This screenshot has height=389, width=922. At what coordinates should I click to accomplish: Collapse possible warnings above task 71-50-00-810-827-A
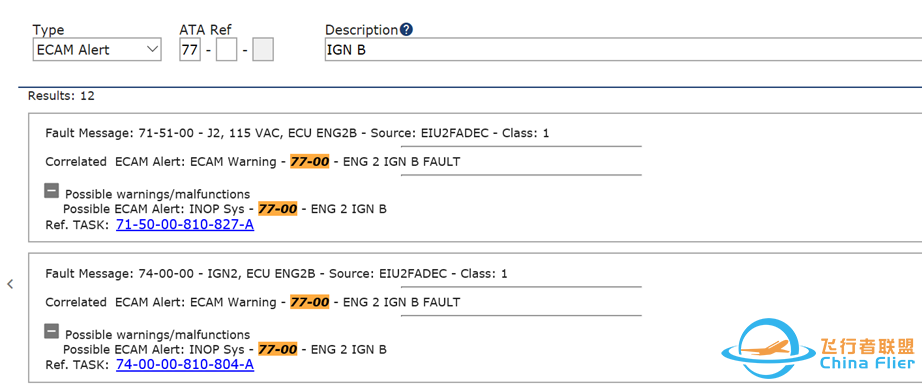click(x=52, y=190)
